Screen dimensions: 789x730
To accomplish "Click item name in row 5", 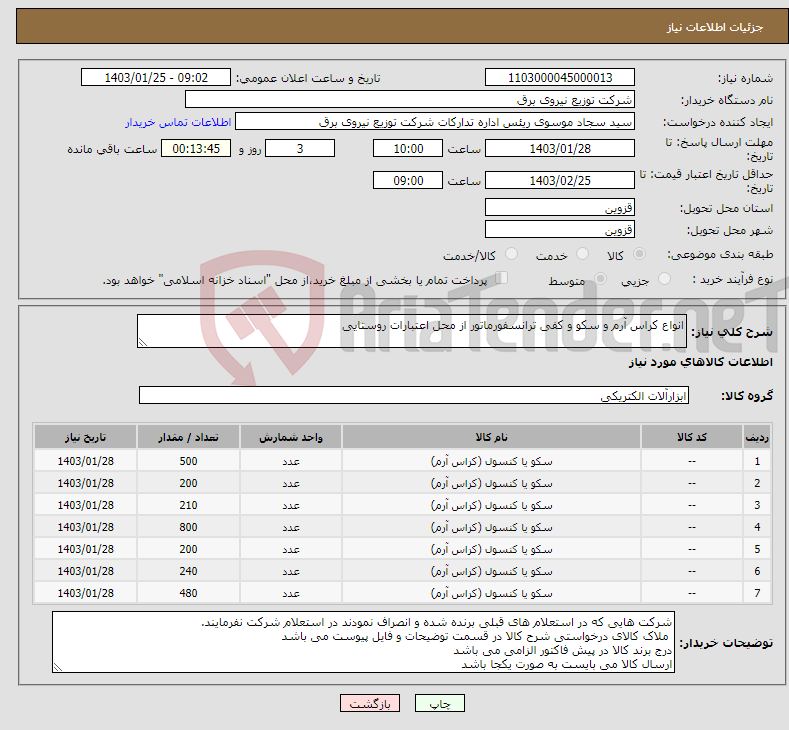I will point(491,549).
